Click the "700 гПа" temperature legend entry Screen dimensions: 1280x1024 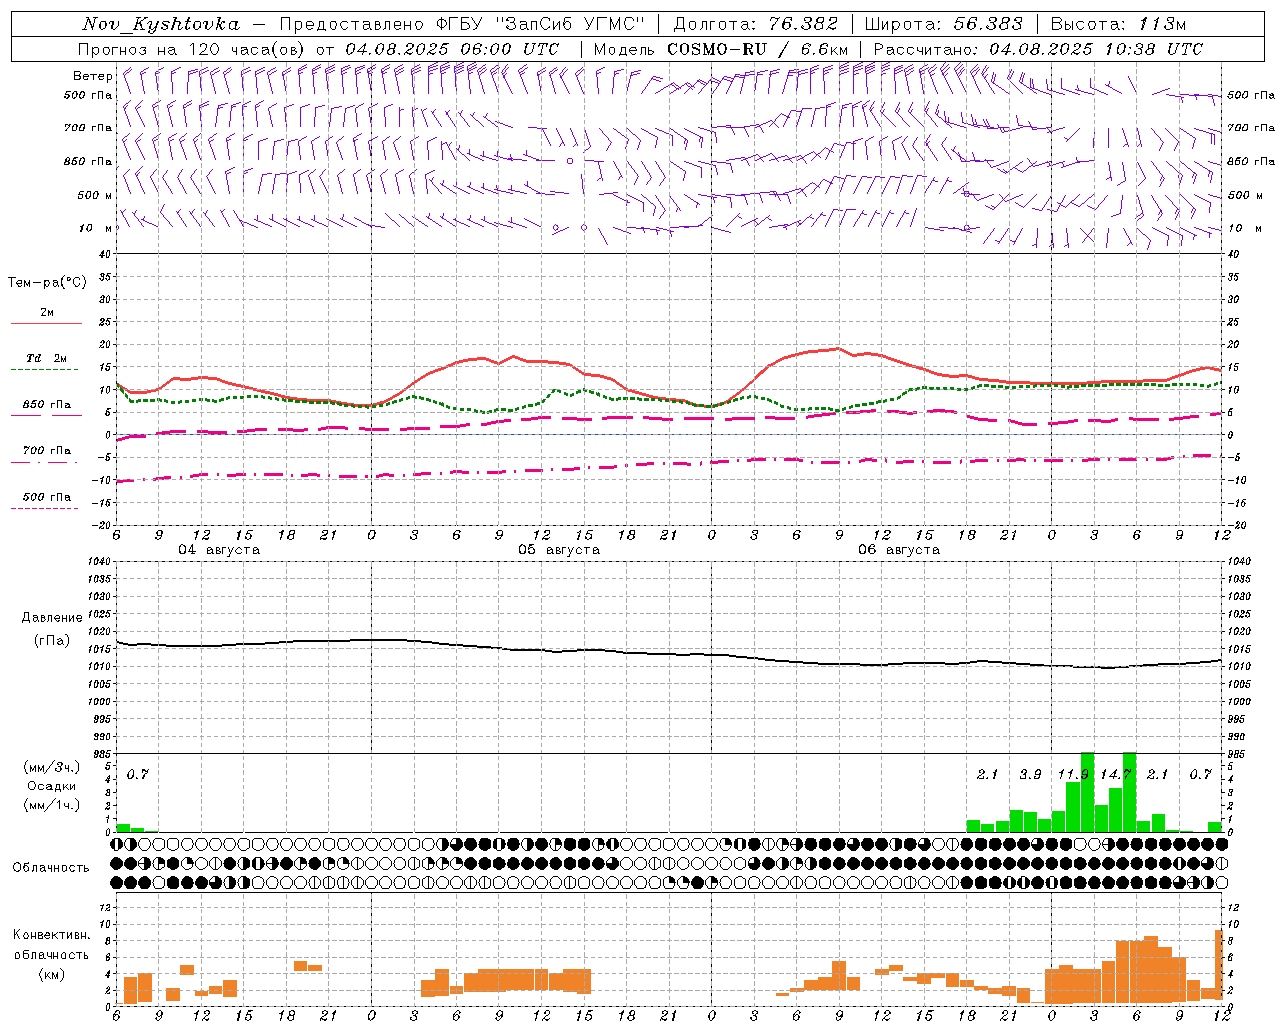click(x=47, y=451)
